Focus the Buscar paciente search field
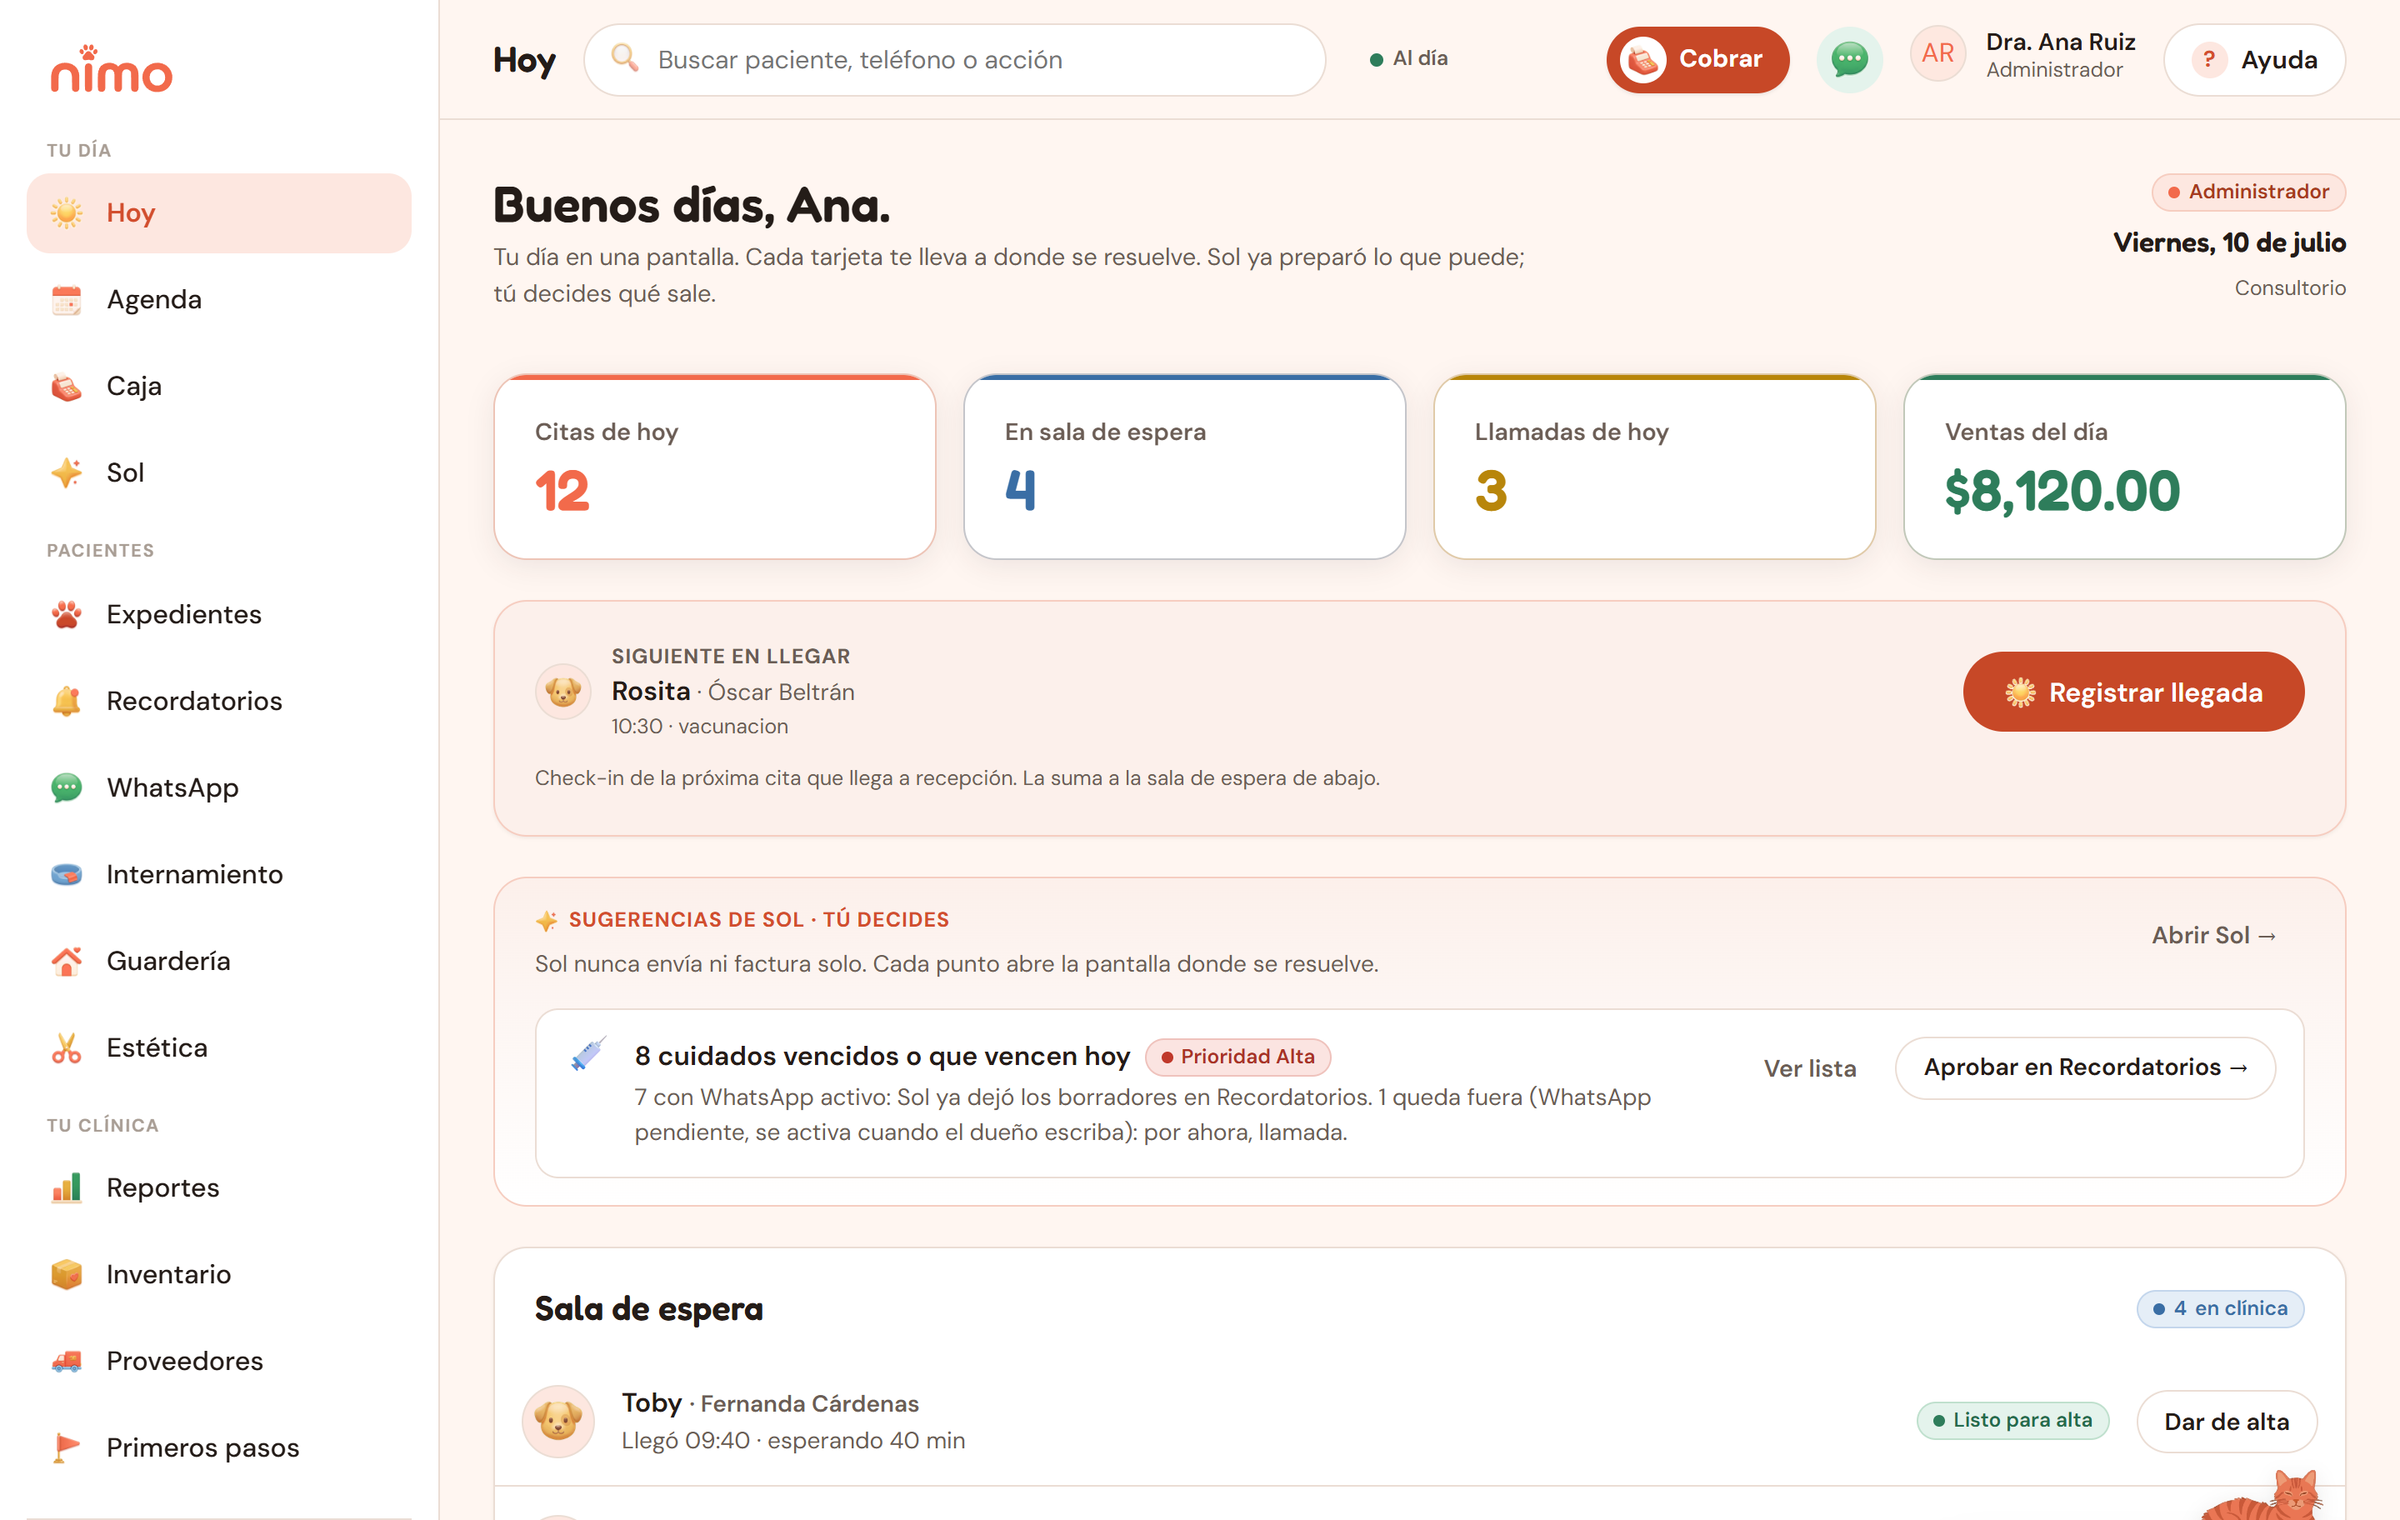The height and width of the screenshot is (1520, 2400). tap(954, 60)
